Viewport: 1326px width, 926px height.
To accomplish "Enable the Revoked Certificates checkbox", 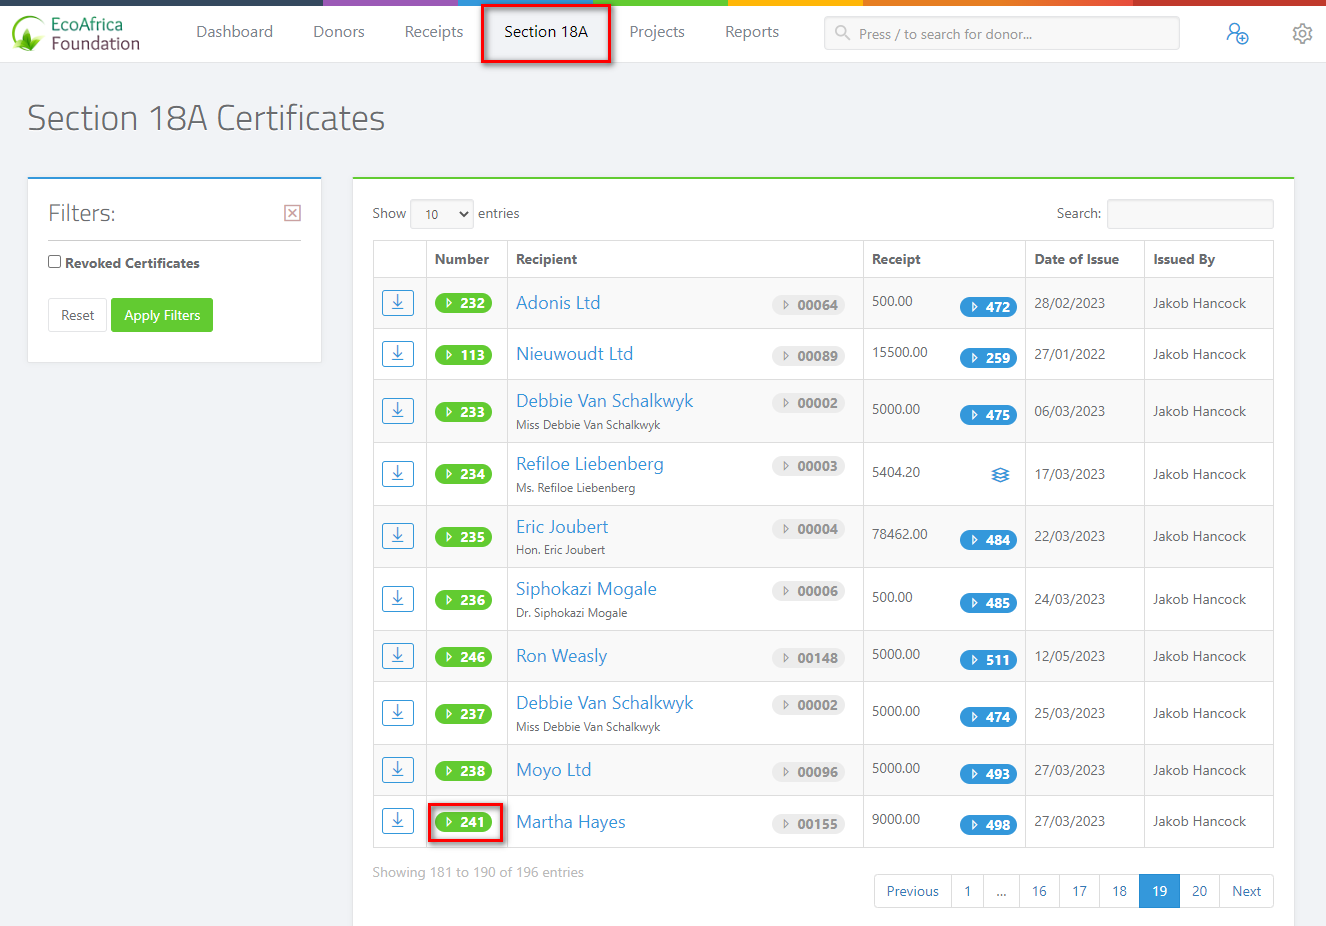I will (x=55, y=262).
